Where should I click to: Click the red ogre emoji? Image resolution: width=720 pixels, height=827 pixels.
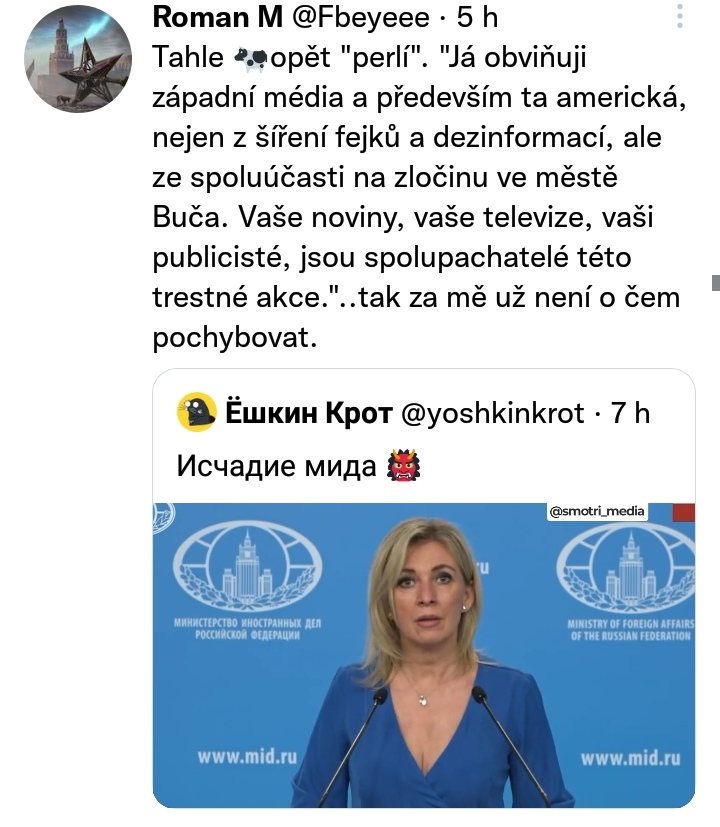click(404, 465)
